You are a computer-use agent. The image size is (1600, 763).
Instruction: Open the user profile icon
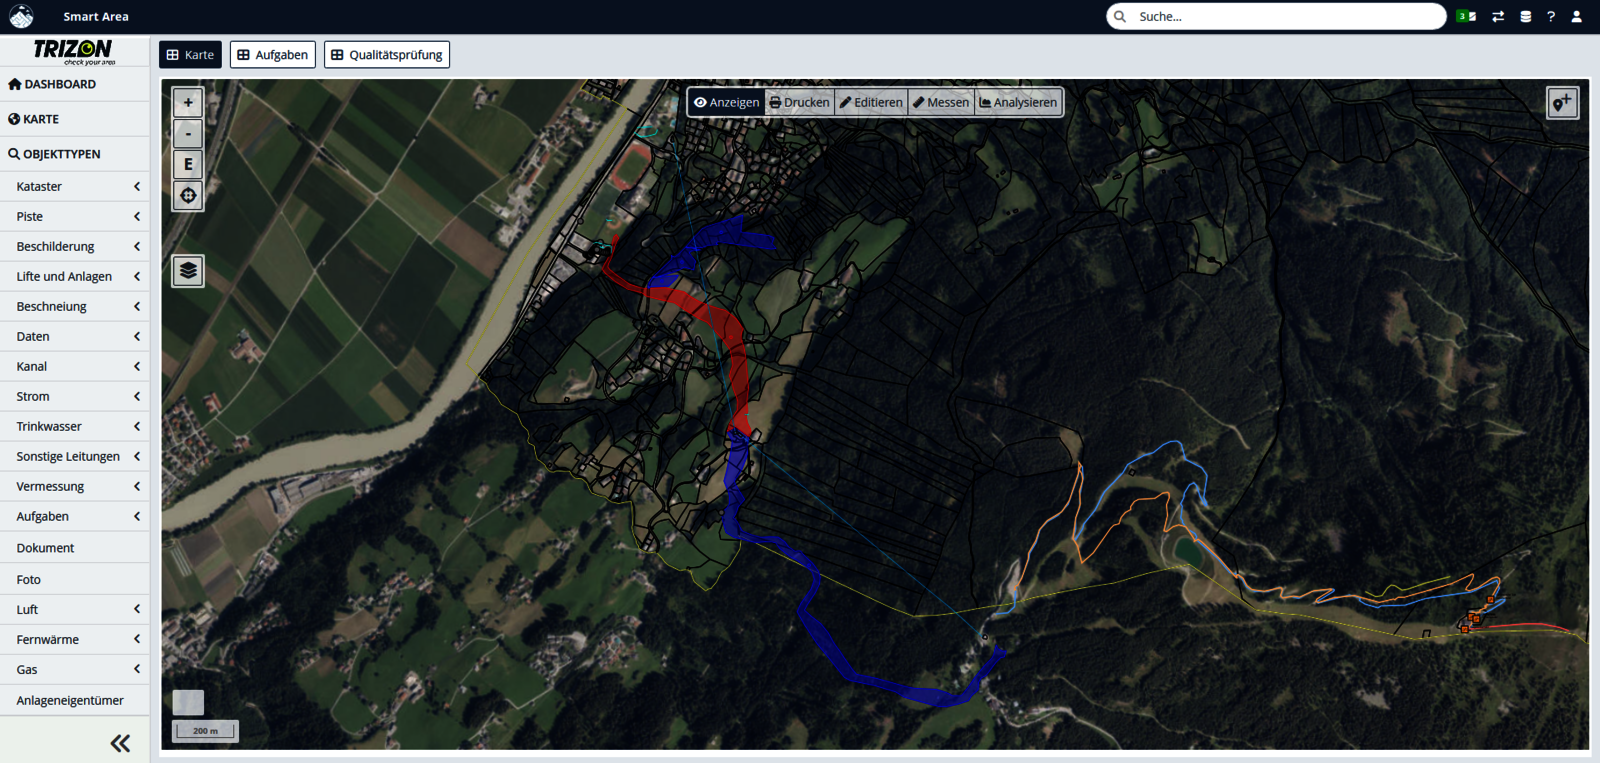(1576, 17)
